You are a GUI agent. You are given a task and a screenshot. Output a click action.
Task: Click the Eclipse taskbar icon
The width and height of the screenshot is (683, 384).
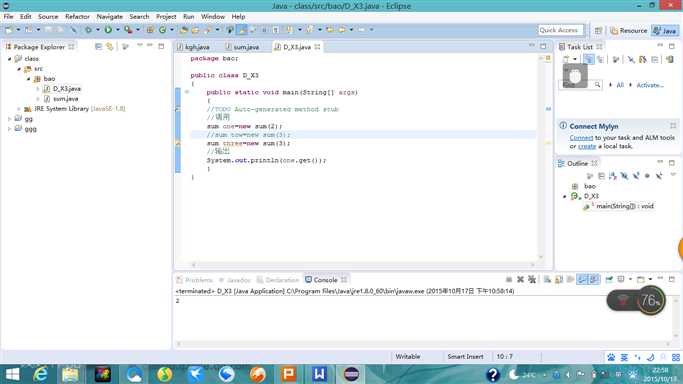(x=351, y=374)
